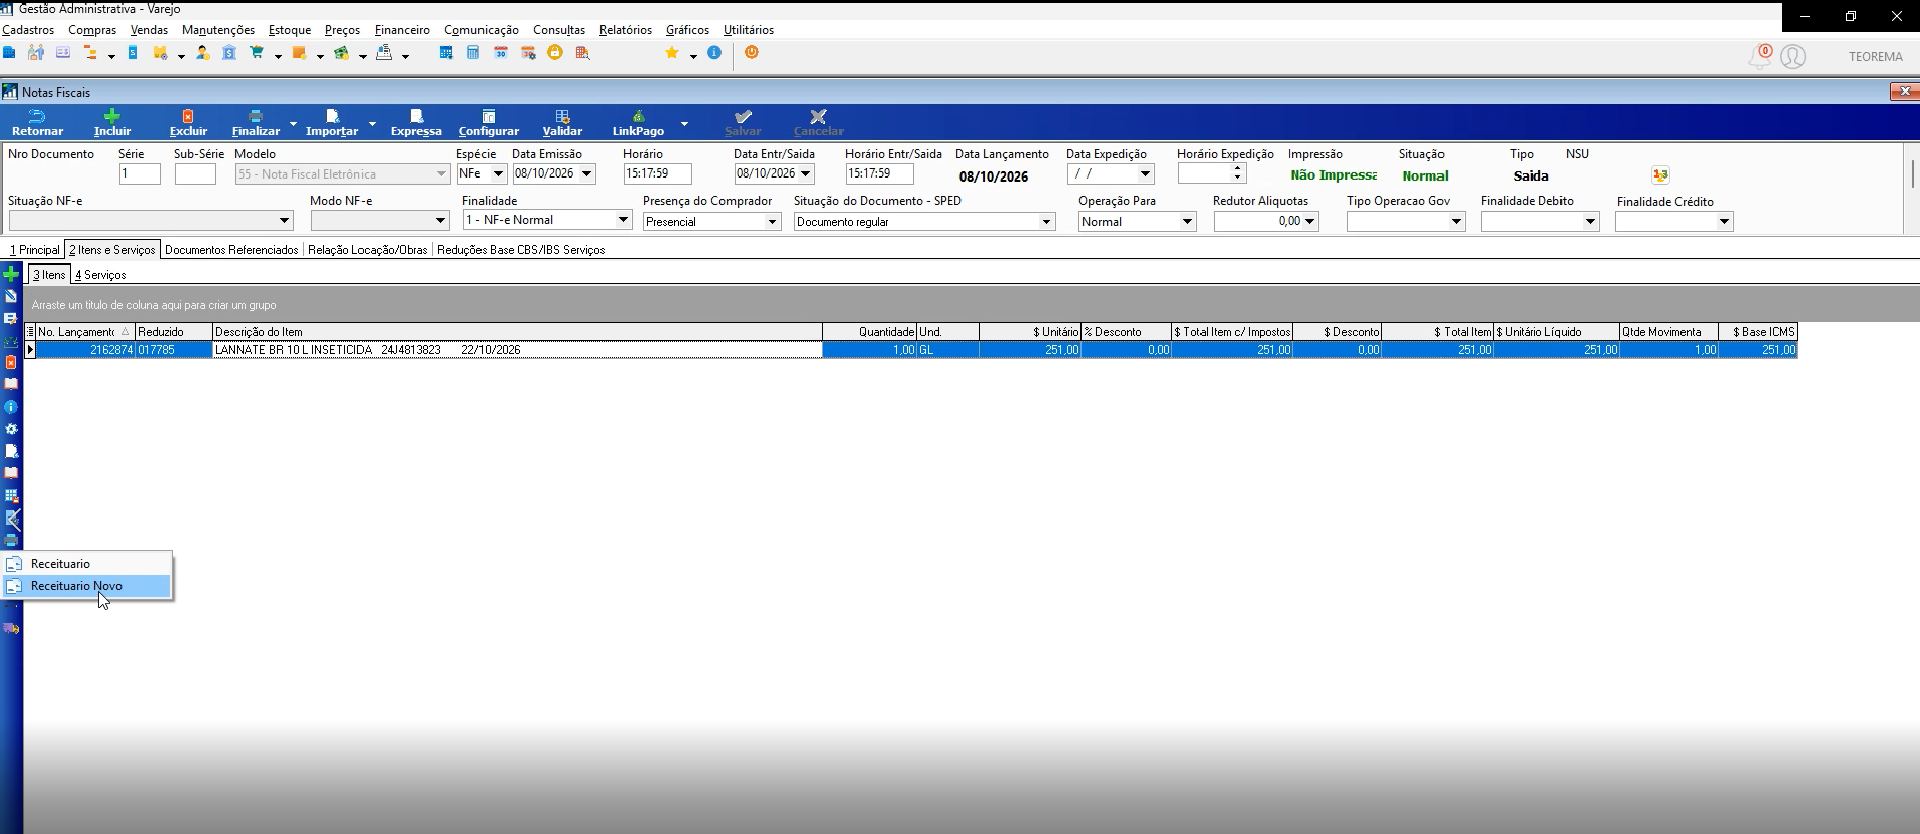1920x834 pixels.
Task: Click the printer icon in the left sidebar
Action: coord(11,541)
